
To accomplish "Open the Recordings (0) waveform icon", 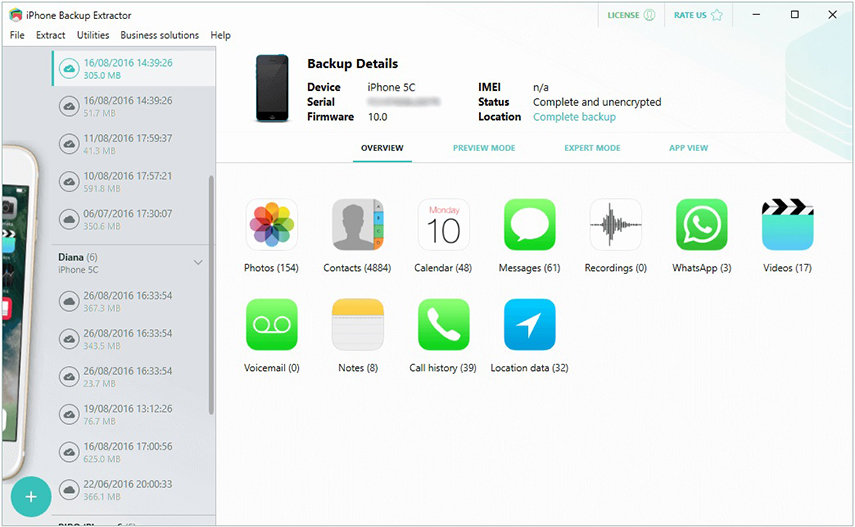I will (x=616, y=225).
